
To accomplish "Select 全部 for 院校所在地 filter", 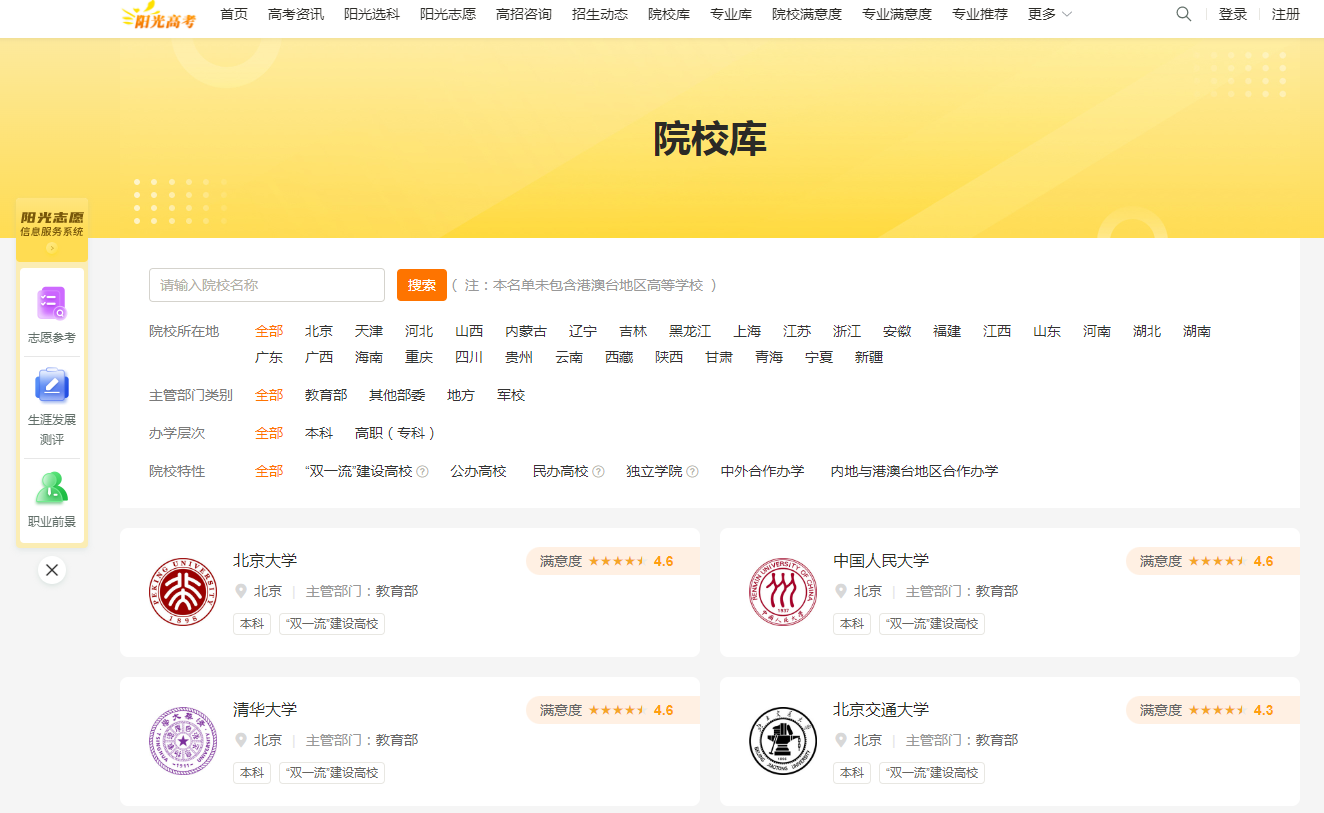I will [269, 331].
